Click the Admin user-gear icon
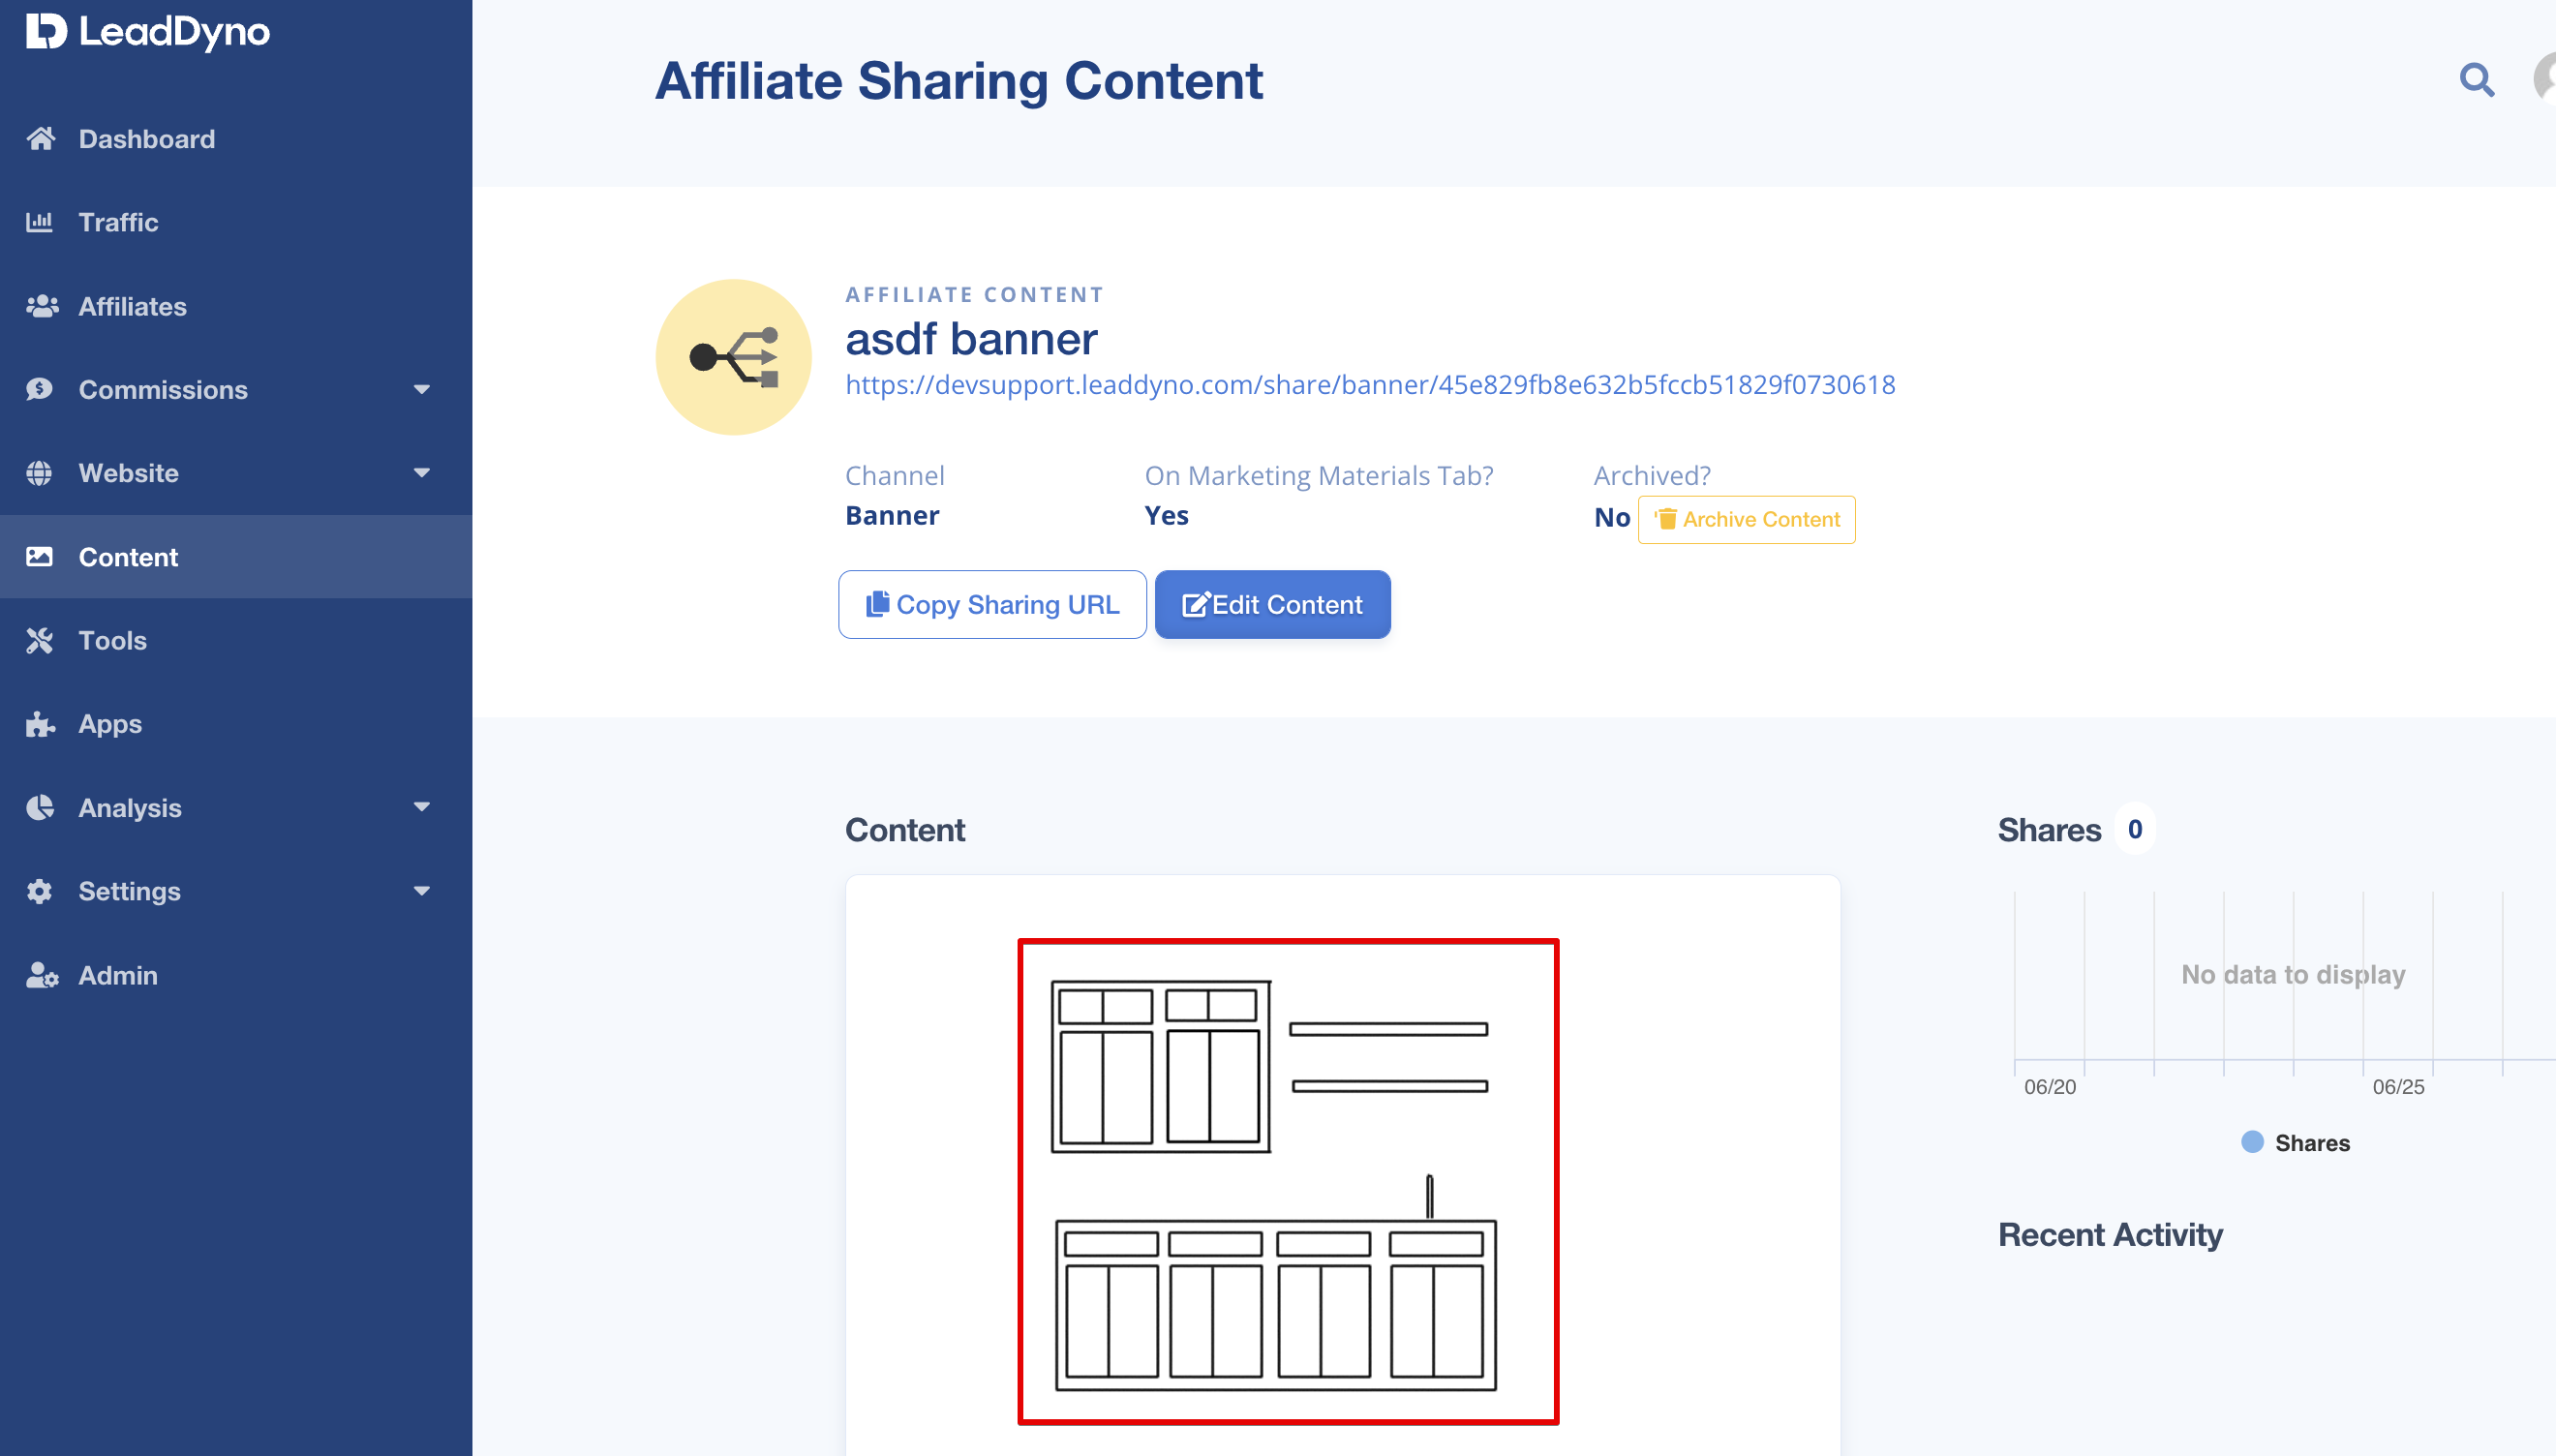This screenshot has width=2556, height=1456. [x=42, y=975]
